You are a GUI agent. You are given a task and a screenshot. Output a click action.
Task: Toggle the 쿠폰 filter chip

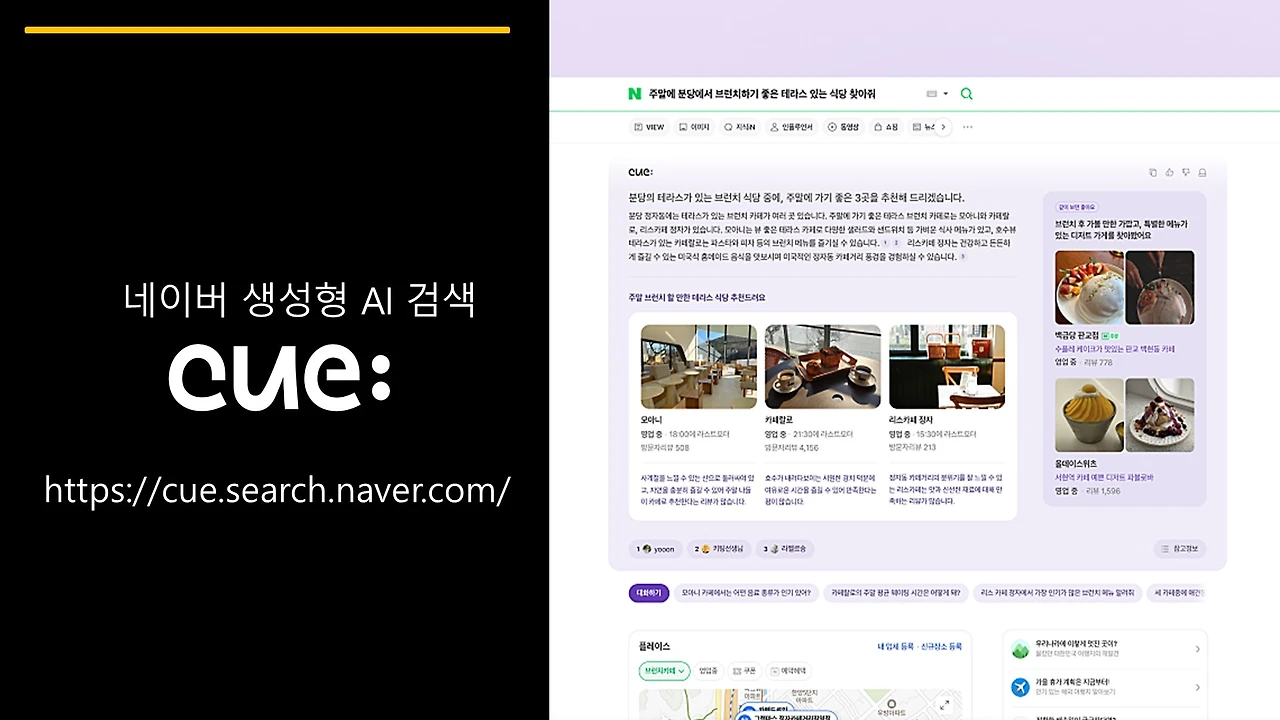click(745, 670)
